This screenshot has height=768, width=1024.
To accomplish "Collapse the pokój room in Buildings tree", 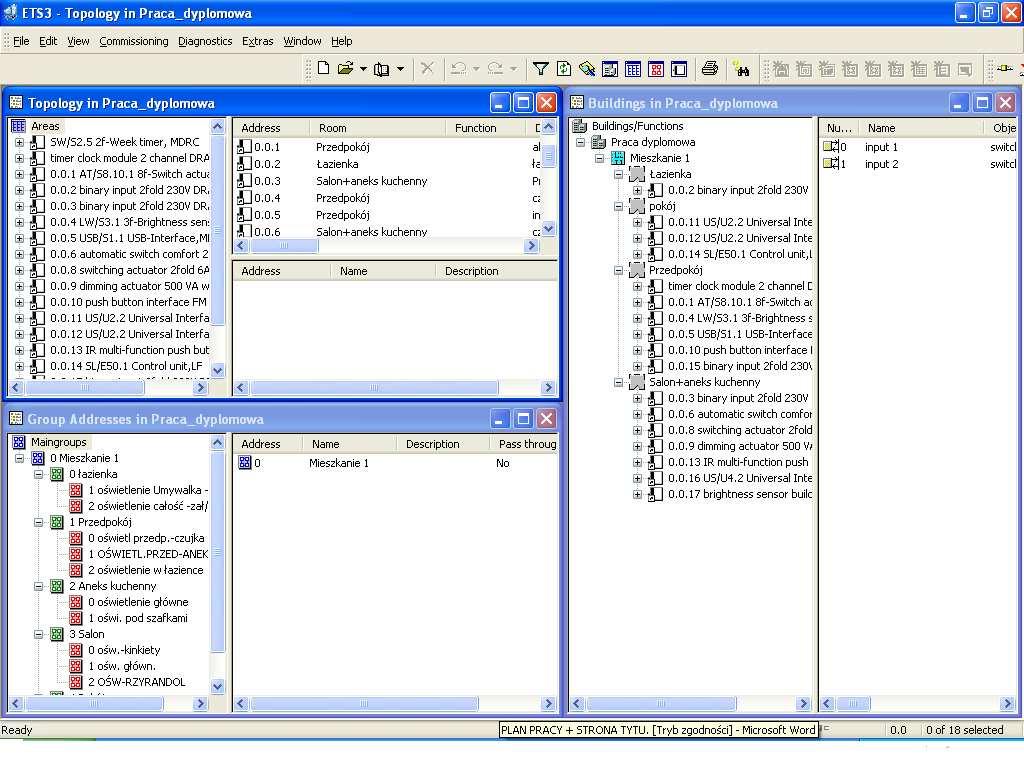I will coord(618,206).
